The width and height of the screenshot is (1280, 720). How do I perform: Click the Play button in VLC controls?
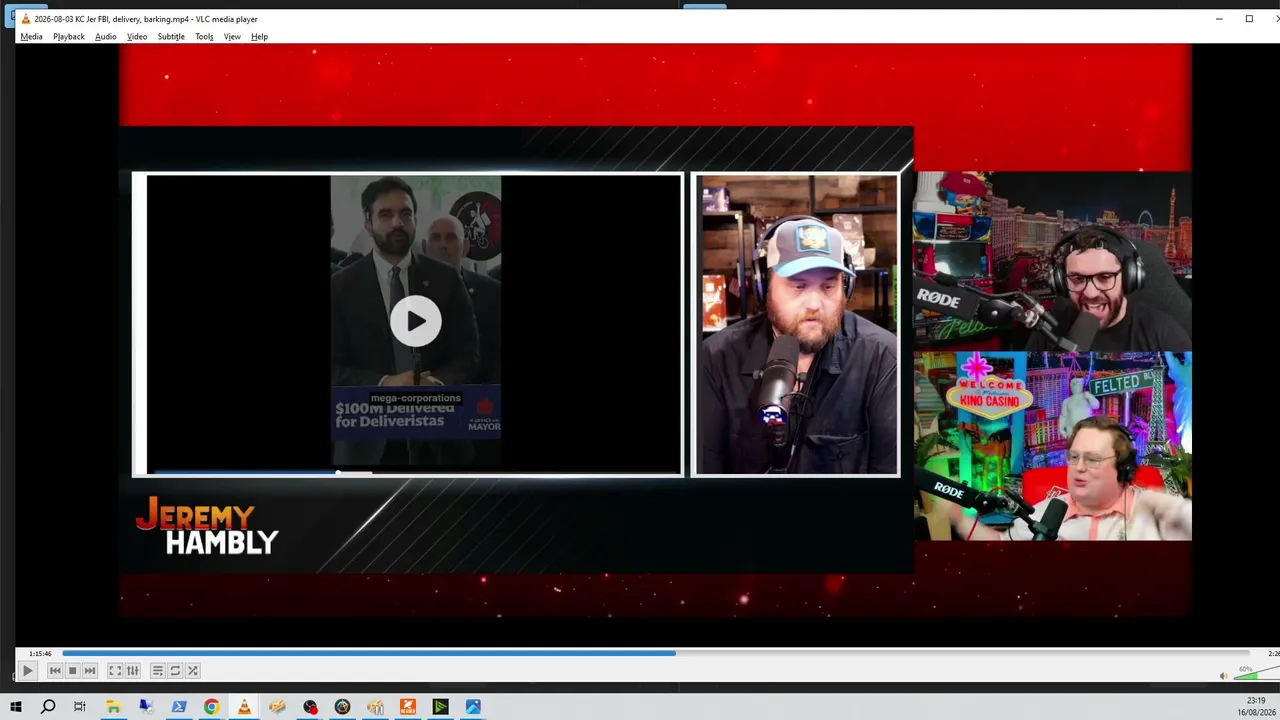coord(27,671)
